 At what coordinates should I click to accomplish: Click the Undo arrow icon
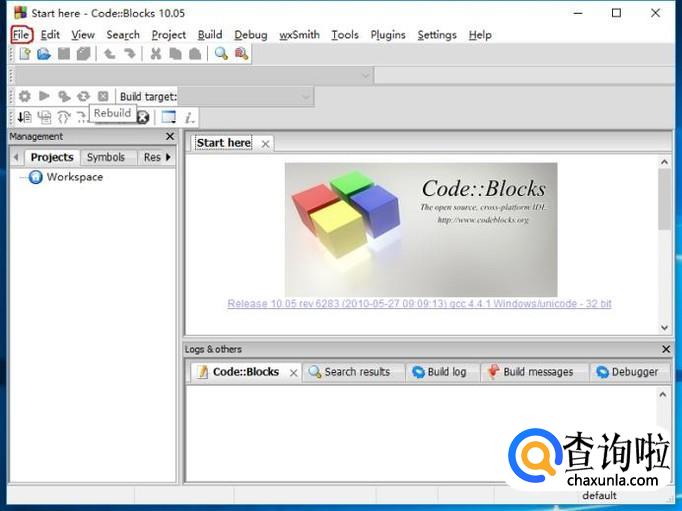coord(110,54)
